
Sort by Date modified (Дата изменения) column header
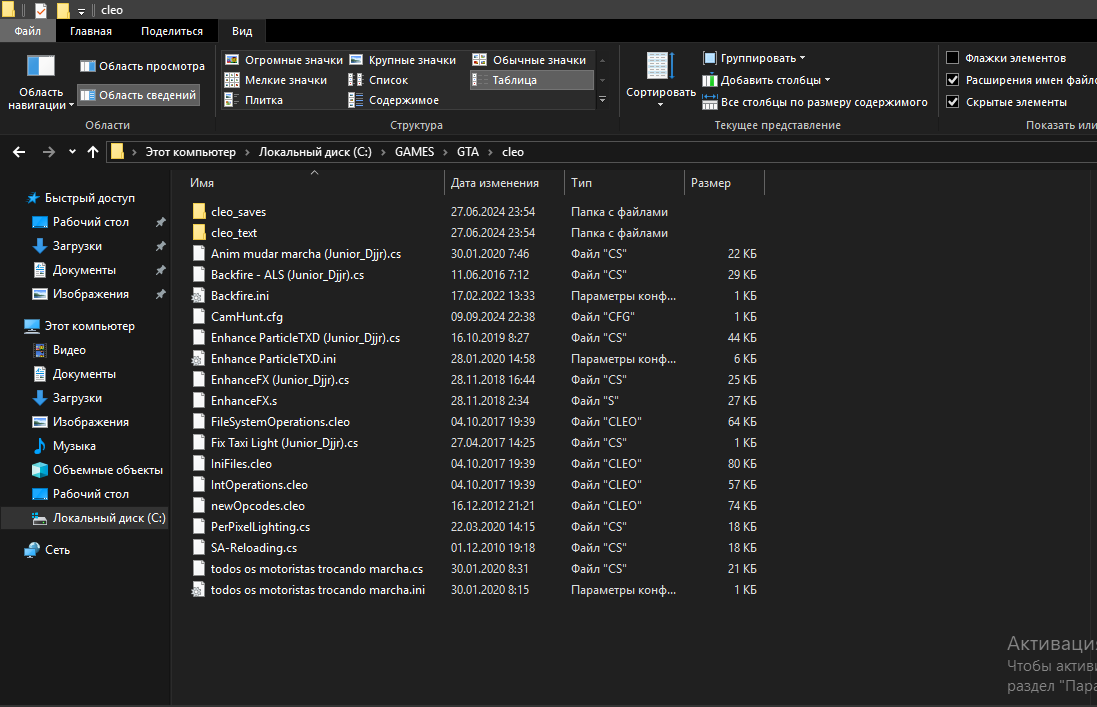[x=494, y=183]
